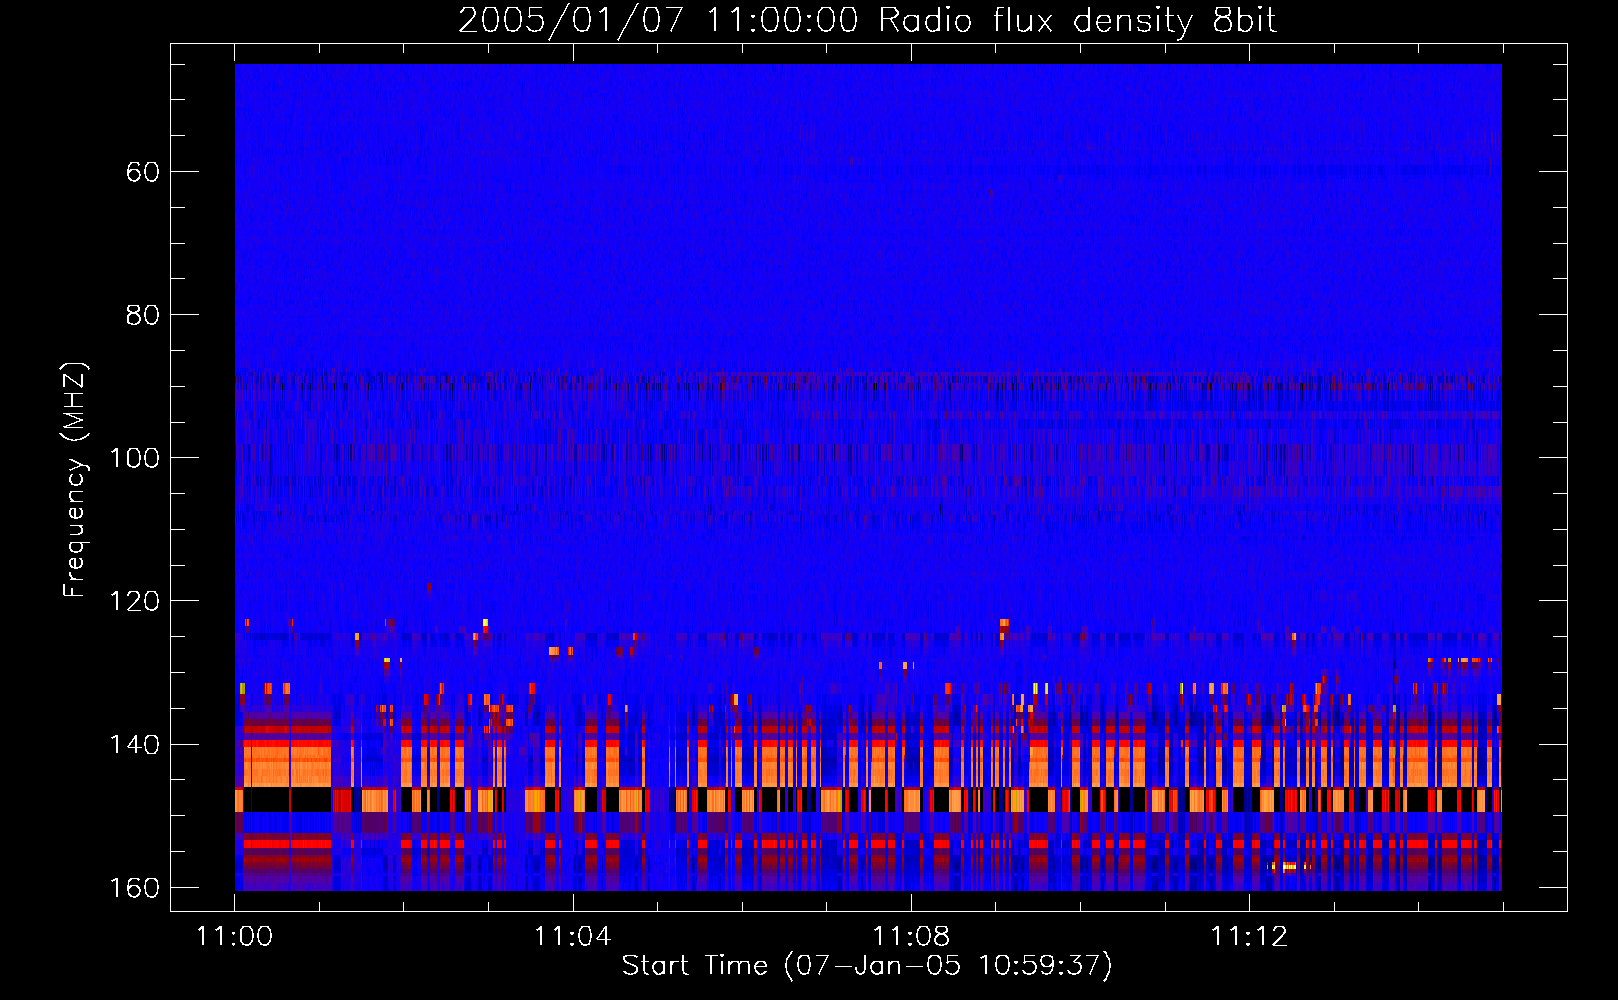Click the 140 frequency tick label
The height and width of the screenshot is (1000, 1618).
coord(134,745)
